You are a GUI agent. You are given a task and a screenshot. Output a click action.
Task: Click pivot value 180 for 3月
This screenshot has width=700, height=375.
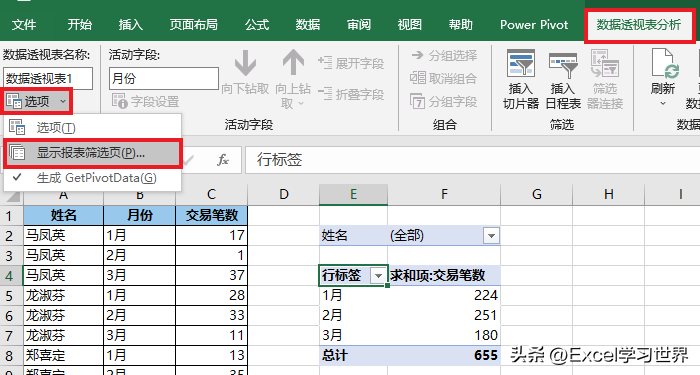[x=444, y=335]
